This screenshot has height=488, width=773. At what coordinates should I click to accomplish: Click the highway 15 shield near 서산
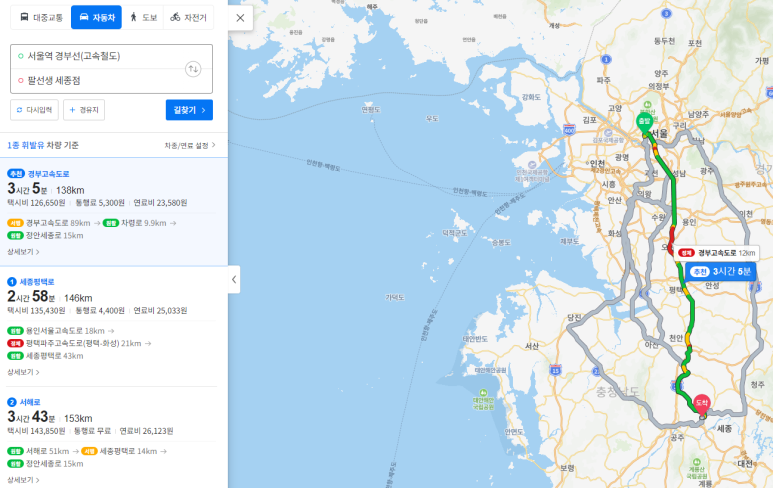(x=556, y=370)
